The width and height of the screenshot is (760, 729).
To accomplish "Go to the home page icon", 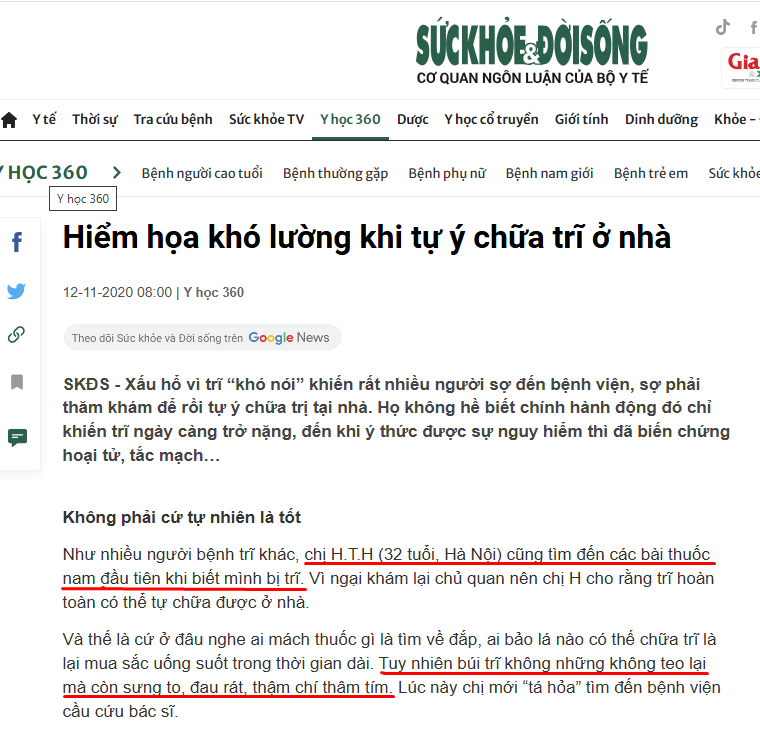I will coord(9,120).
